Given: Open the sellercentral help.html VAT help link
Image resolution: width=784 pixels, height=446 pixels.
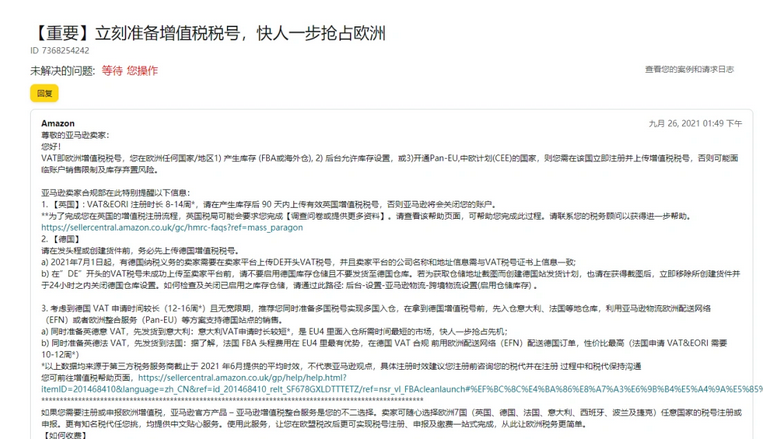Looking at the screenshot, I should click(x=402, y=383).
